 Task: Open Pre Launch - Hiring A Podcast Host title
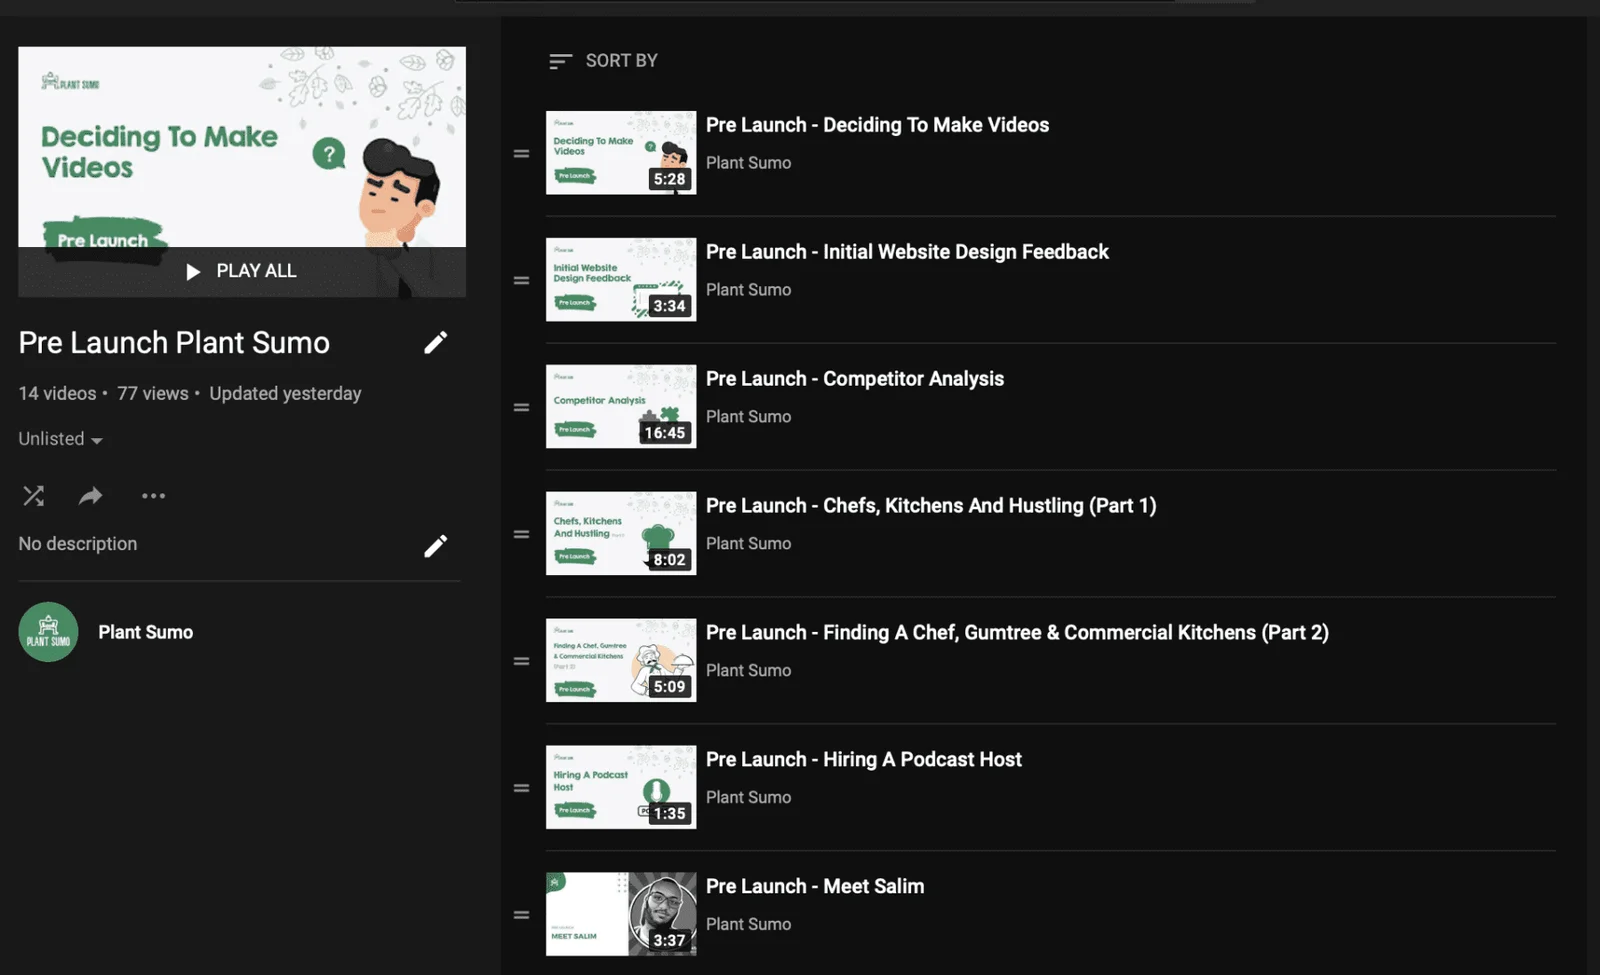pos(864,760)
